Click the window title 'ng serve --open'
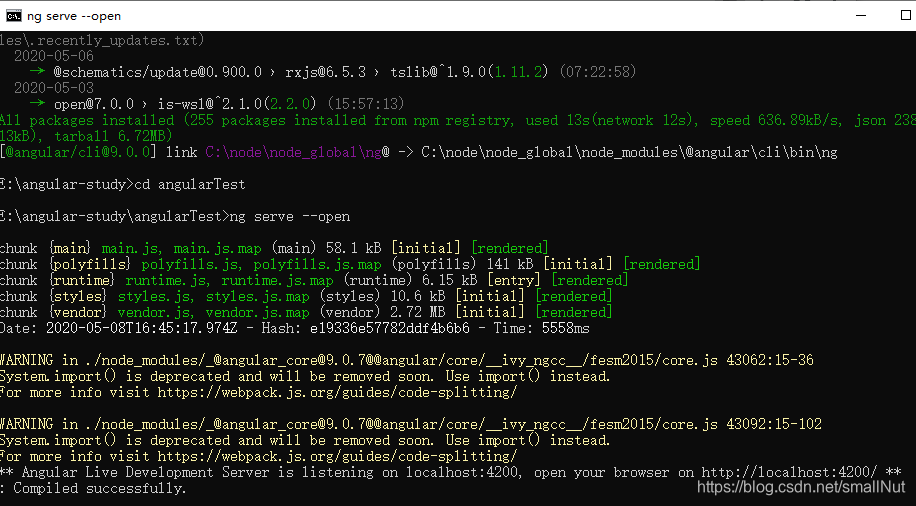 (x=74, y=16)
